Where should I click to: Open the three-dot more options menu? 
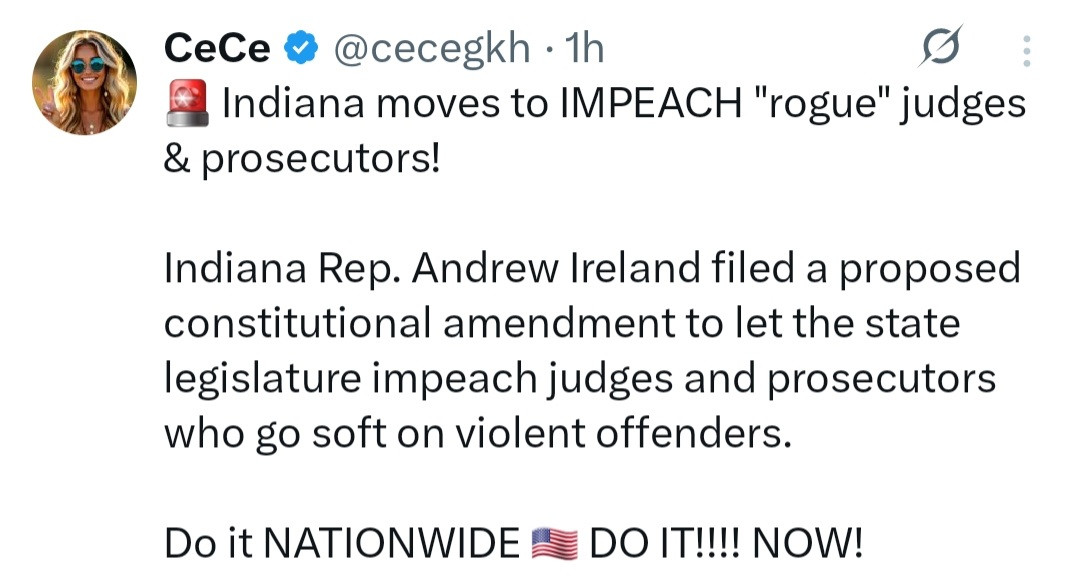point(1029,49)
